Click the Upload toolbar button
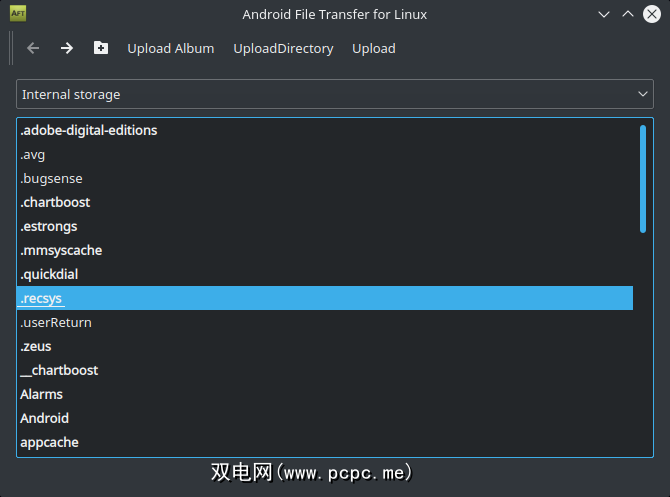 click(x=373, y=48)
